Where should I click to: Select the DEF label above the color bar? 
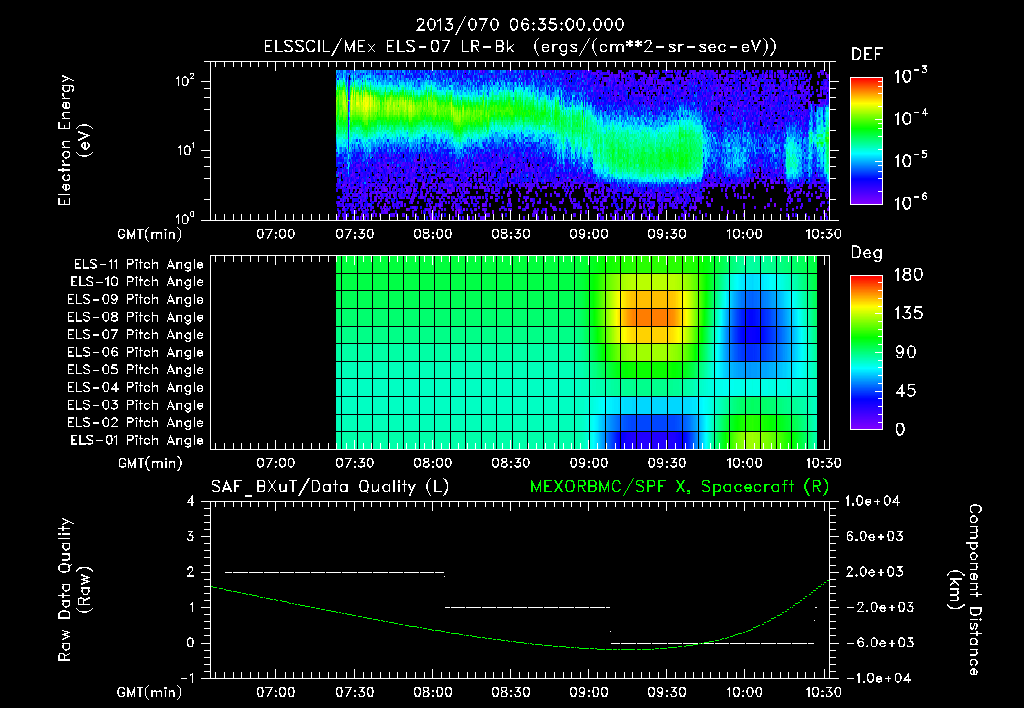(867, 55)
